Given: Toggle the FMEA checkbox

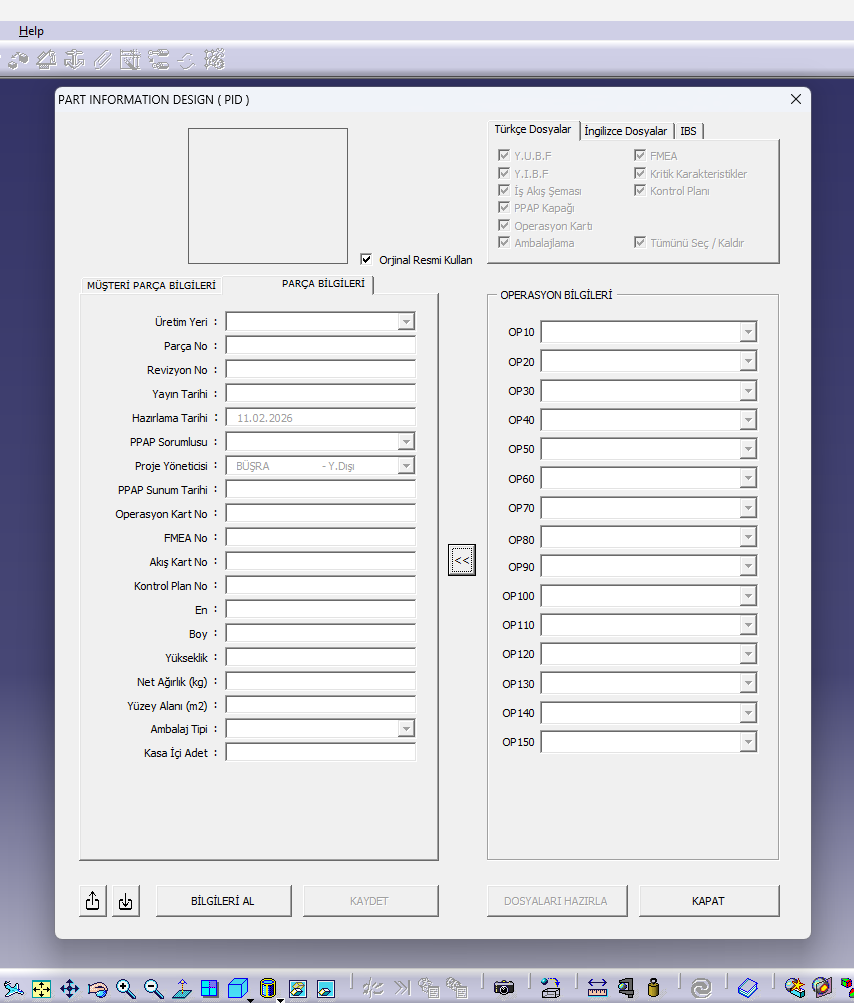Looking at the screenshot, I should (640, 156).
